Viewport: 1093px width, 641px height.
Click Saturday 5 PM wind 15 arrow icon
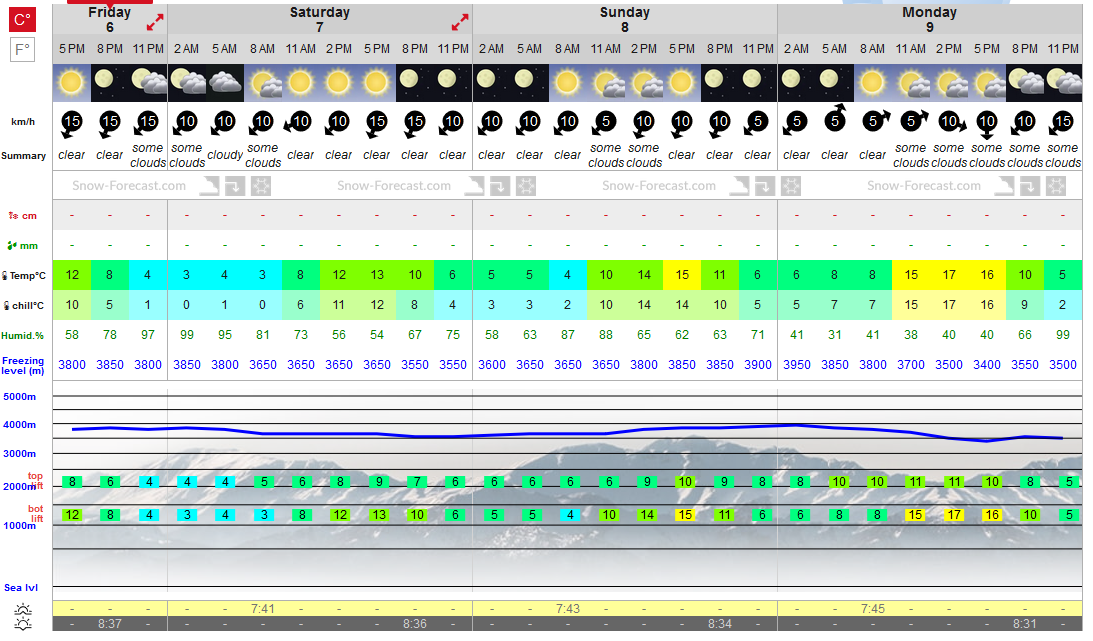[x=376, y=123]
